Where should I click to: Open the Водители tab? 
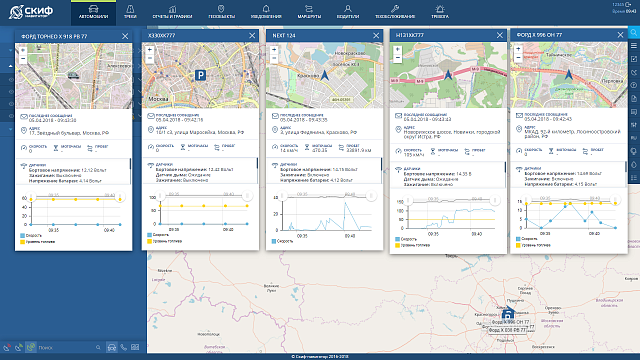[348, 12]
